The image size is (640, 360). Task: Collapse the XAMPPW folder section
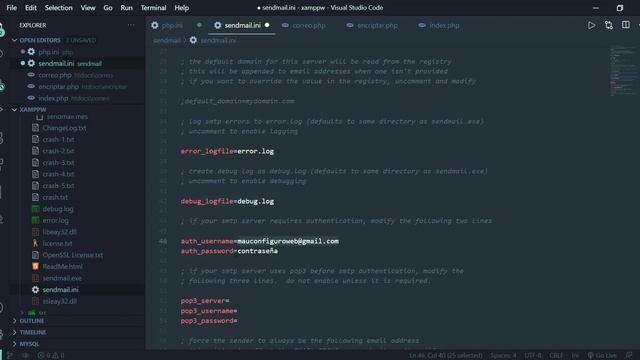[33, 109]
